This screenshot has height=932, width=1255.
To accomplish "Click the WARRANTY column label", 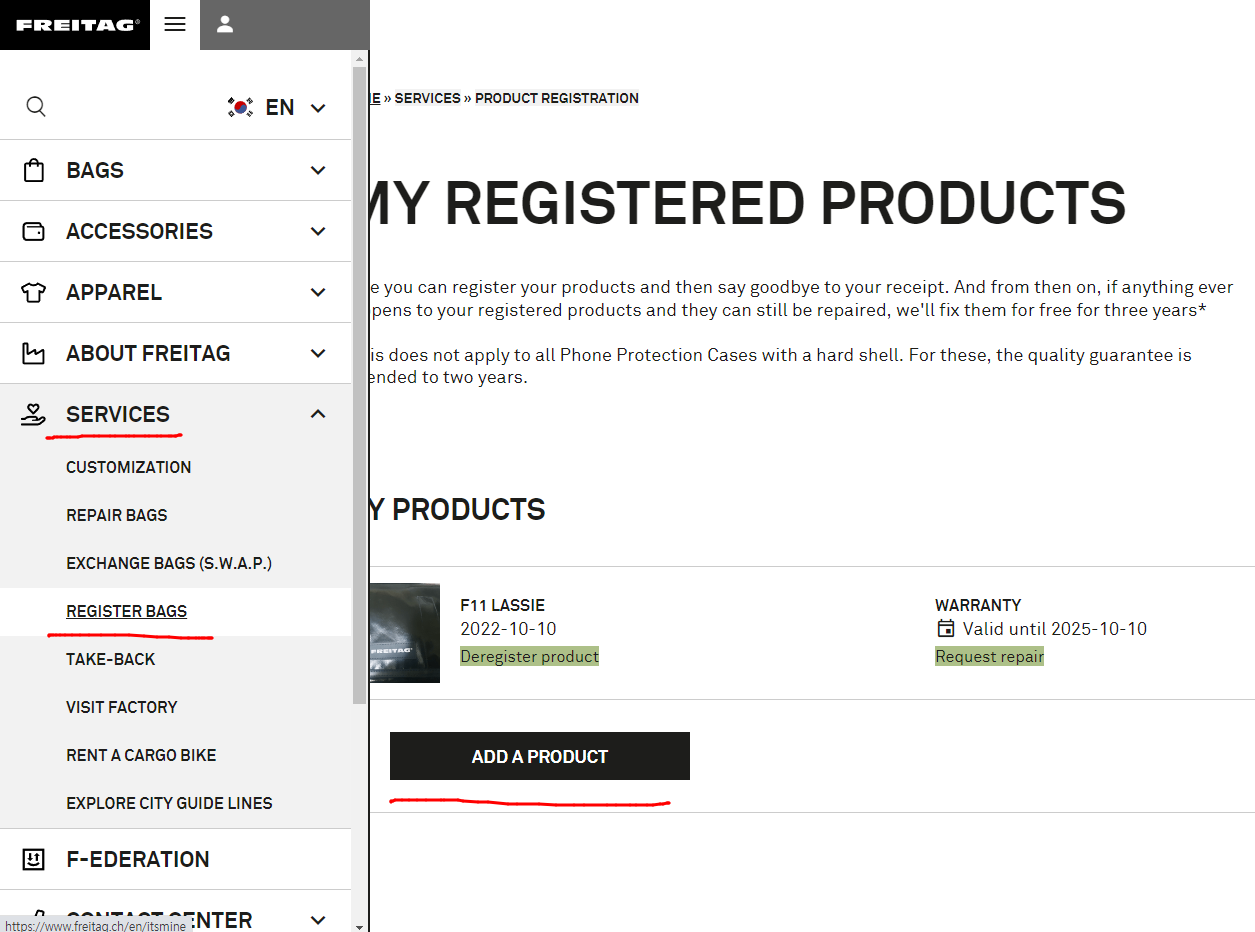I will pos(978,605).
